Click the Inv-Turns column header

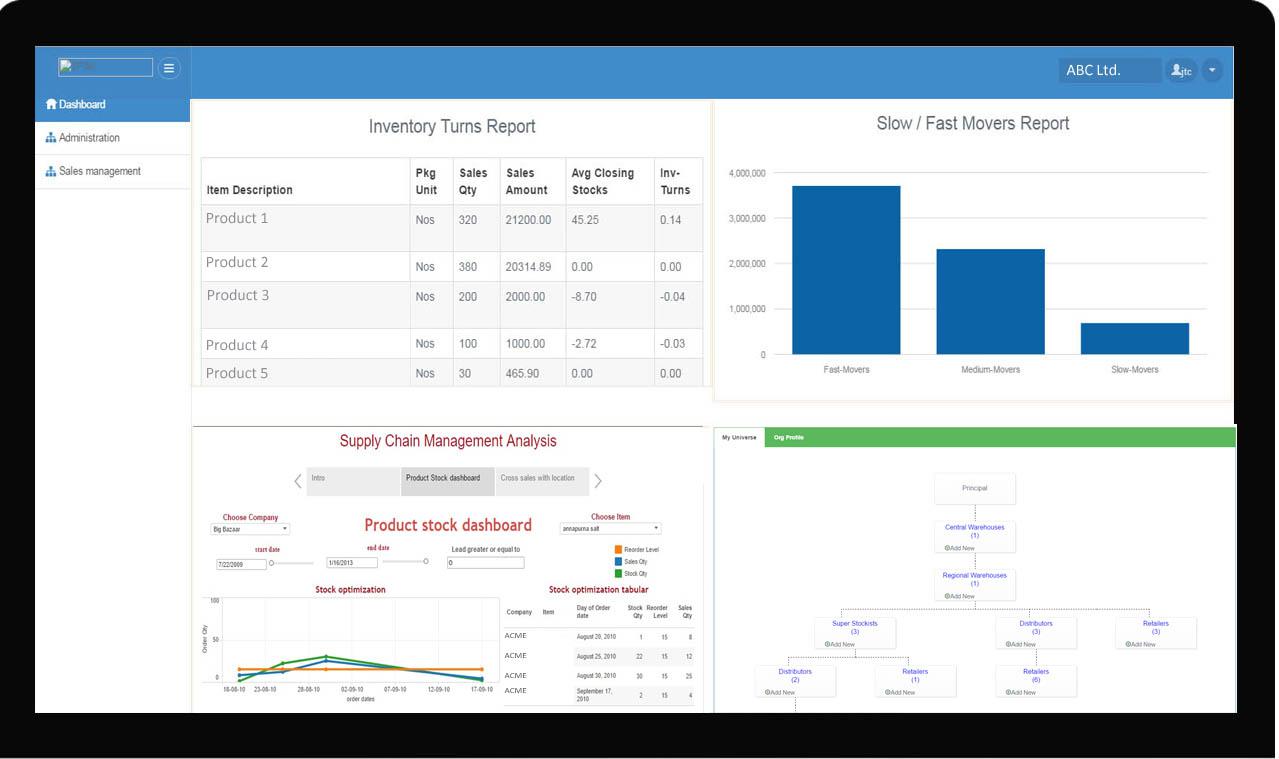[675, 181]
